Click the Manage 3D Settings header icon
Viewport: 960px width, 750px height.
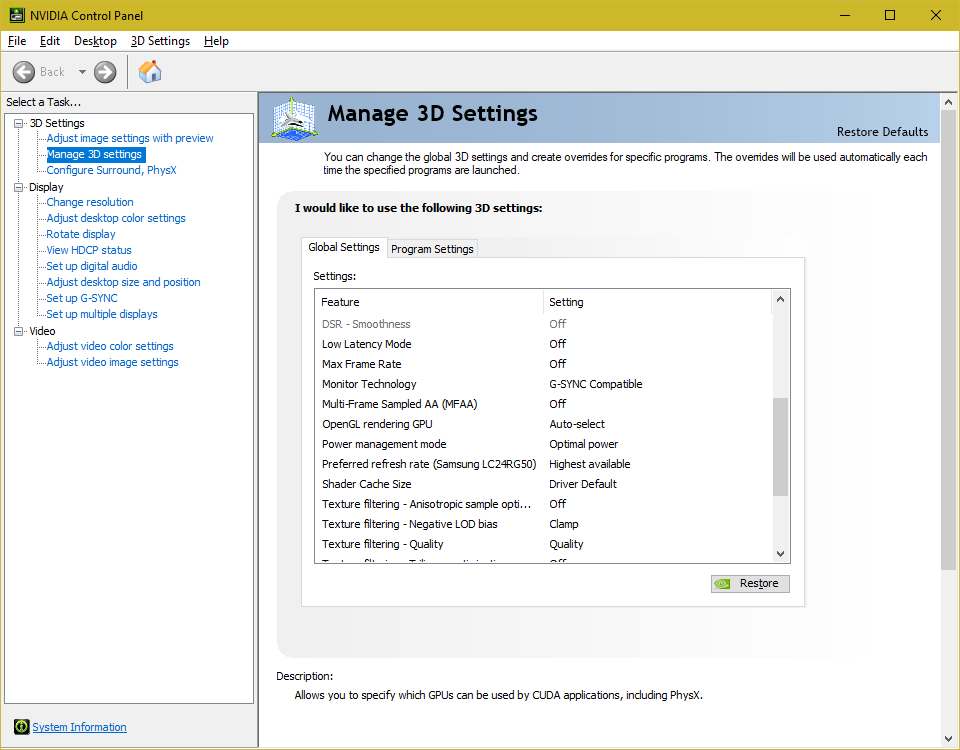click(x=294, y=117)
